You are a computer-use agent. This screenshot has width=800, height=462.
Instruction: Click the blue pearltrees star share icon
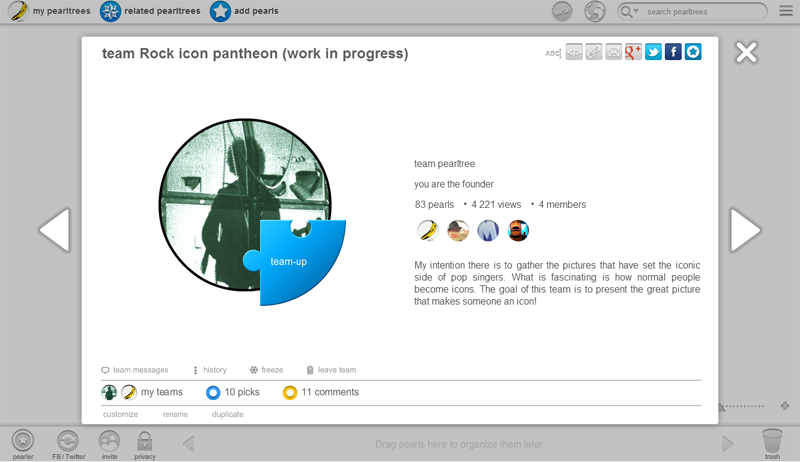pyautogui.click(x=693, y=52)
